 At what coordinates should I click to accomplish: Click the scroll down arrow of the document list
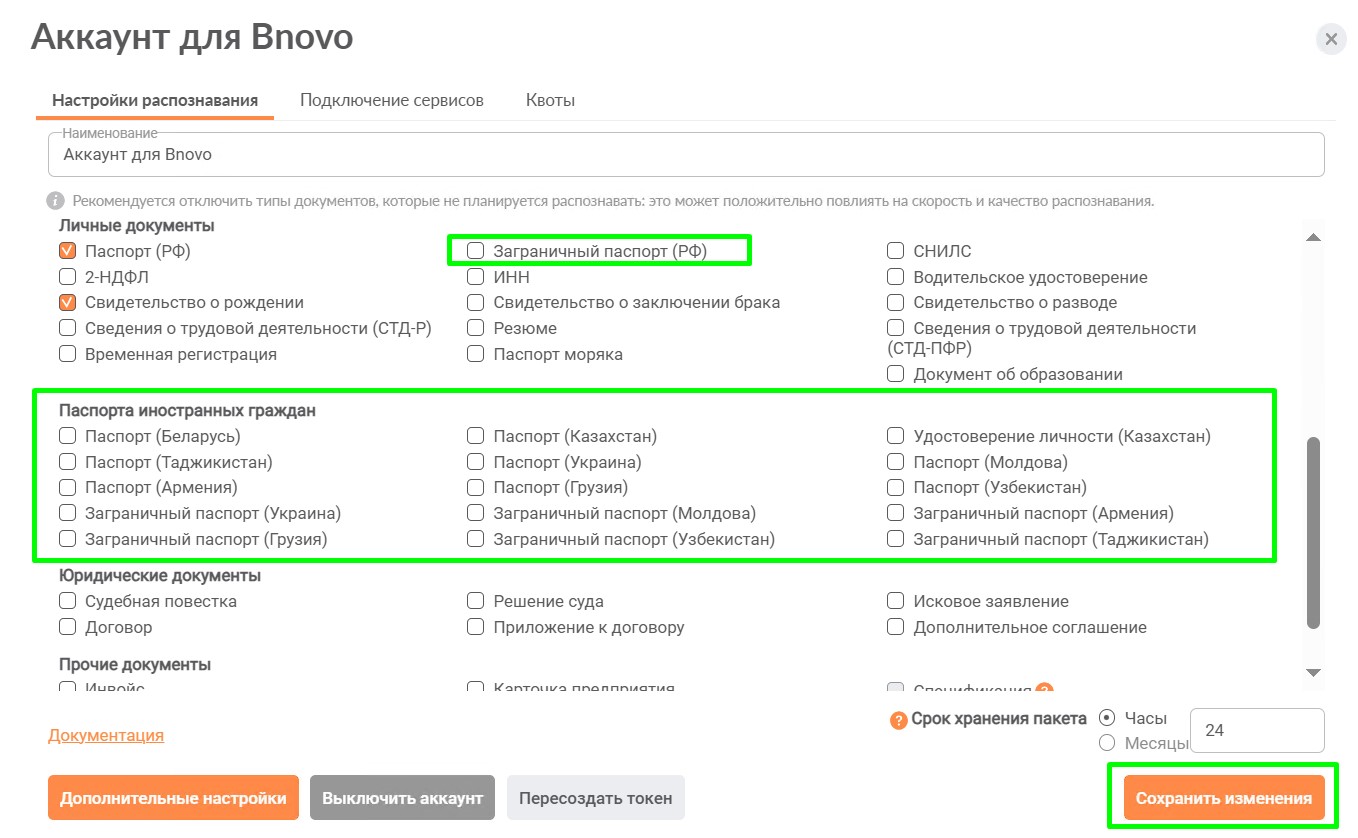[x=1314, y=673]
